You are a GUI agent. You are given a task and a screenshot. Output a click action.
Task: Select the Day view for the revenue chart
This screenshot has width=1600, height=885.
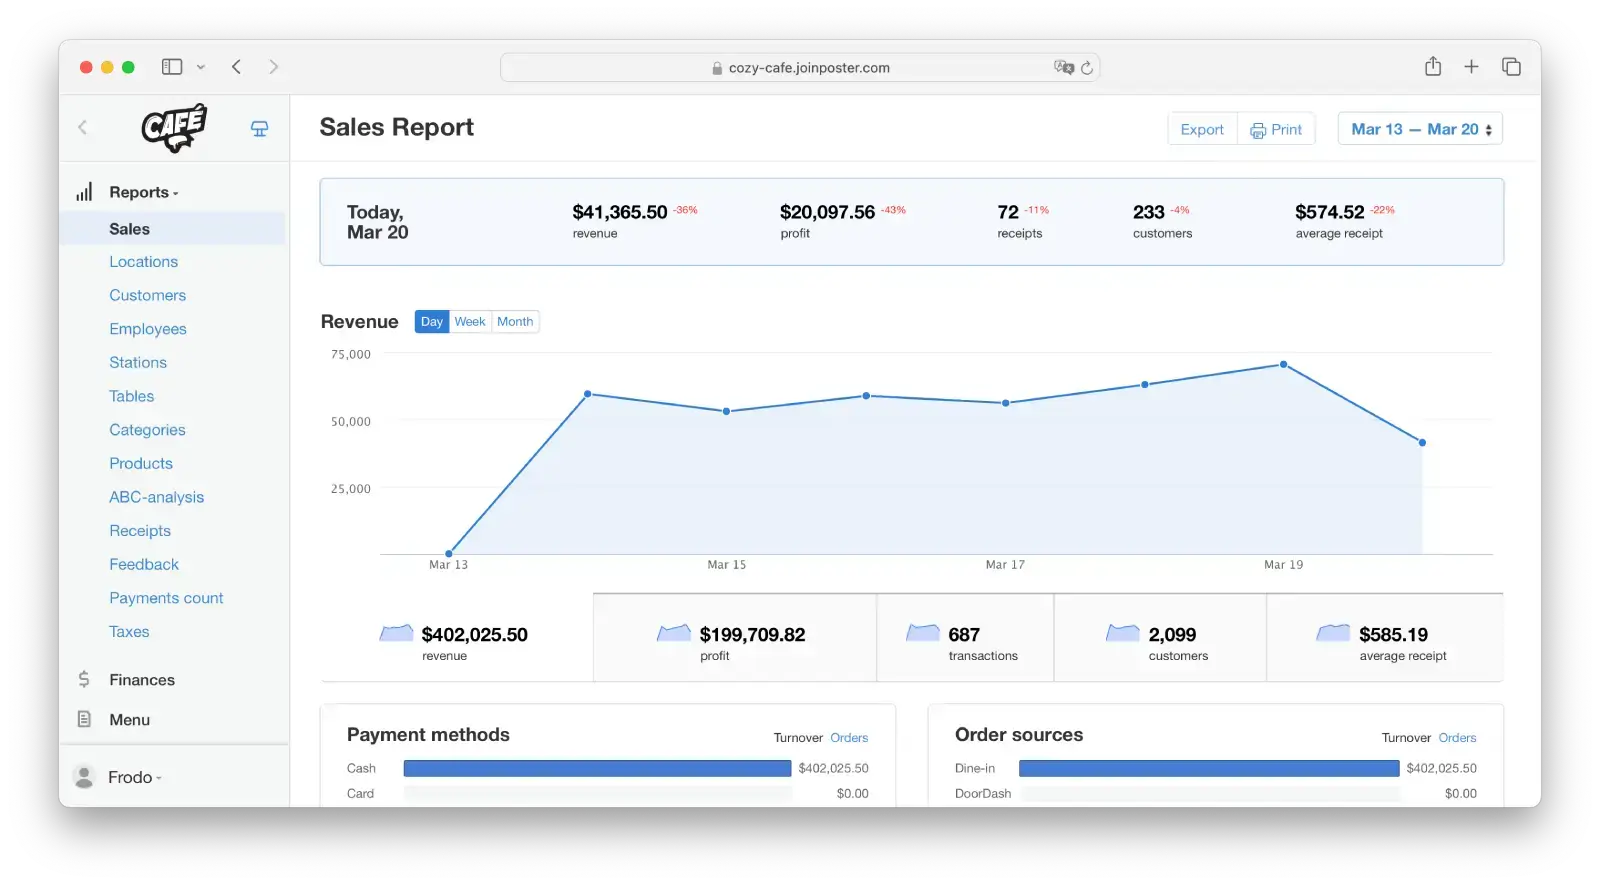432,322
